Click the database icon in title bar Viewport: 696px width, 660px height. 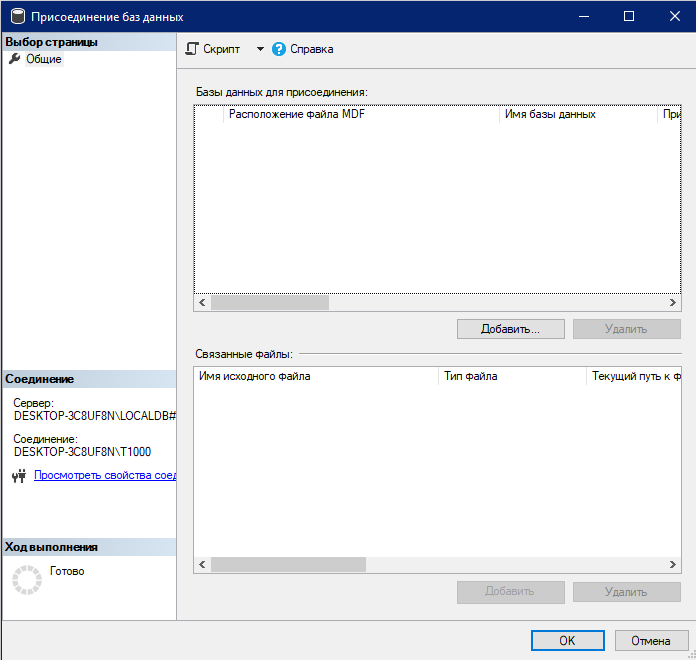[x=16, y=16]
